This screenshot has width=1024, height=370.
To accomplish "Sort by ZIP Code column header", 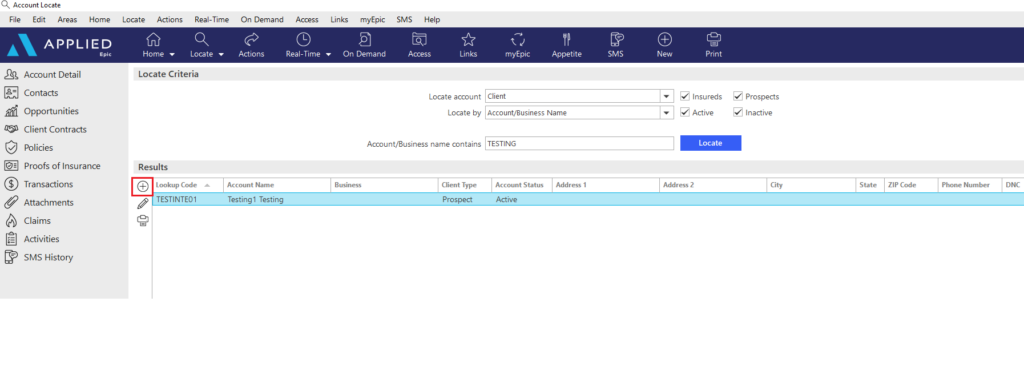I will point(911,185).
